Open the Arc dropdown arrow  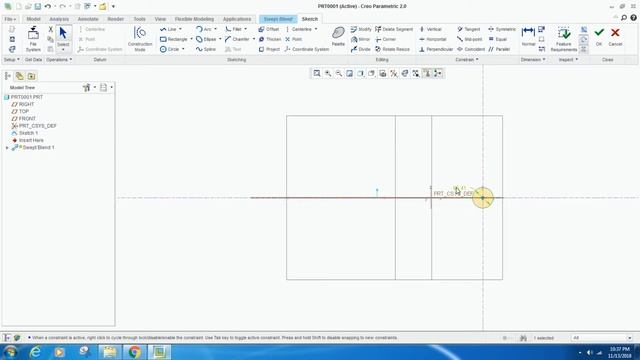(x=216, y=29)
